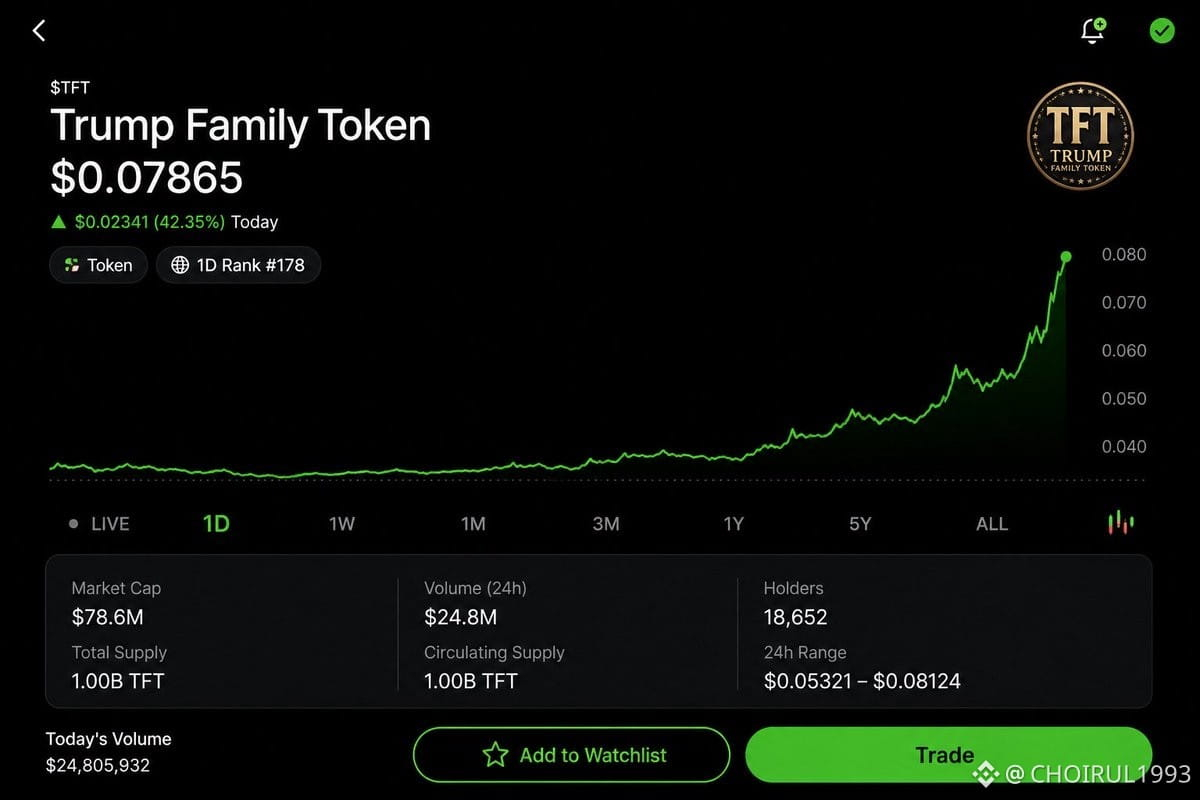Viewport: 1200px width, 800px height.
Task: Open the 1D Rank #178 chip
Action: [238, 265]
